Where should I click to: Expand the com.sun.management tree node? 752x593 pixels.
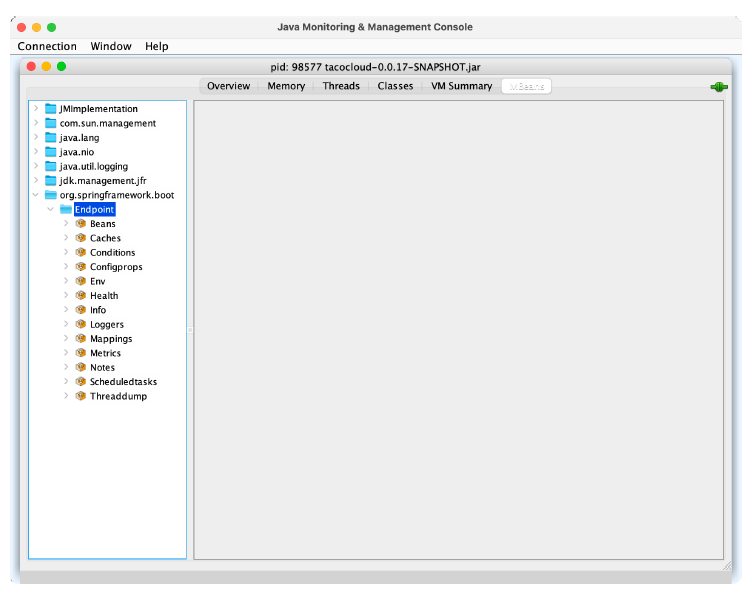tap(36, 123)
